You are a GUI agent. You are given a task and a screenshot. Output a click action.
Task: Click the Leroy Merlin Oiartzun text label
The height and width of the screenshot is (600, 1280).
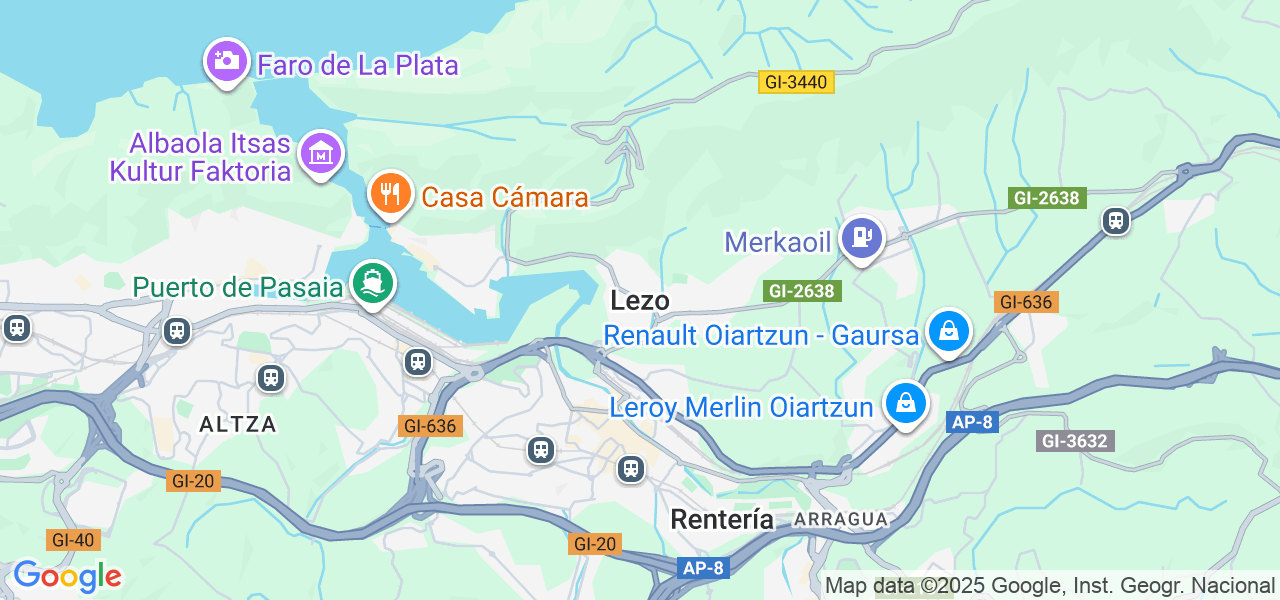point(742,408)
